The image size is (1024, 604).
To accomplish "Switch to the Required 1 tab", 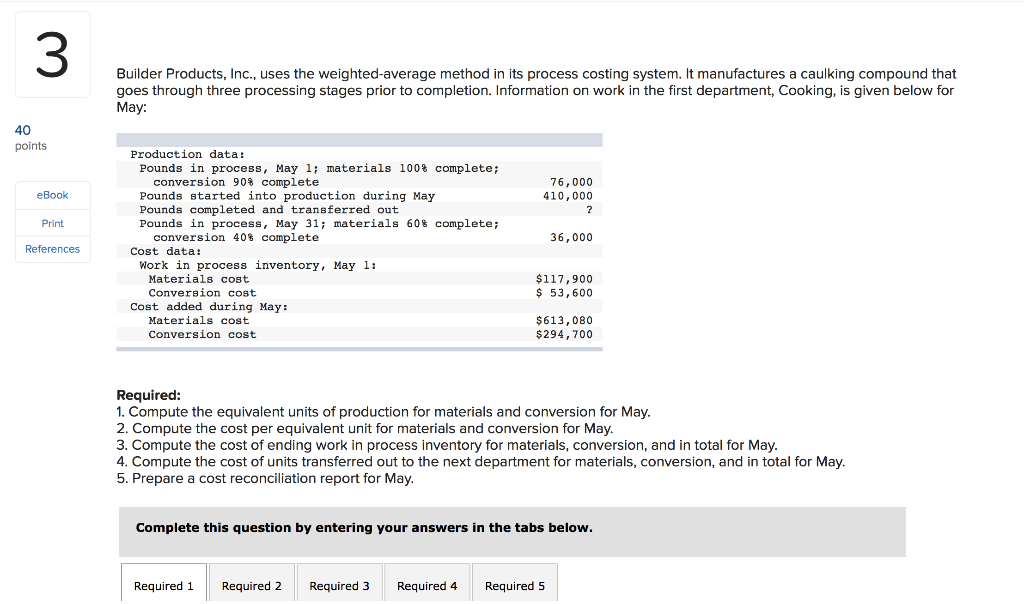I will 163,585.
